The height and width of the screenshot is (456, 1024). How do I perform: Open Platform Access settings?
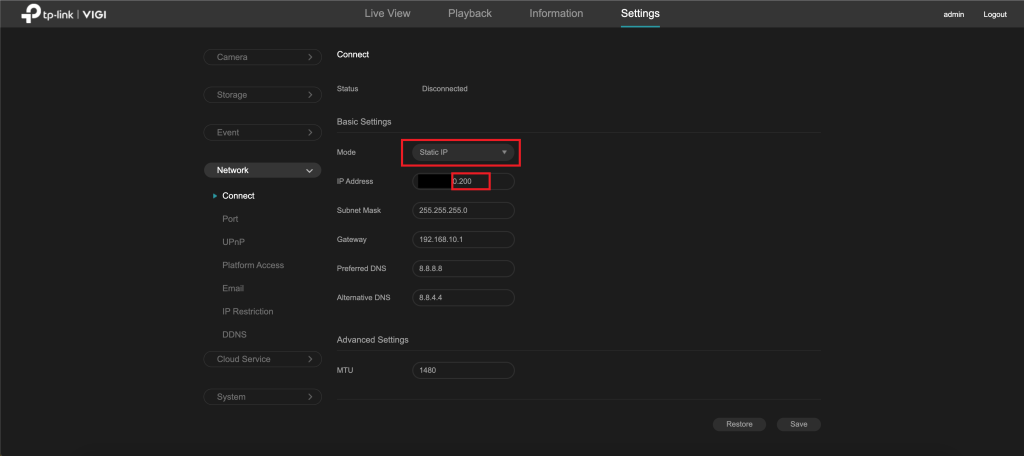[x=253, y=265]
